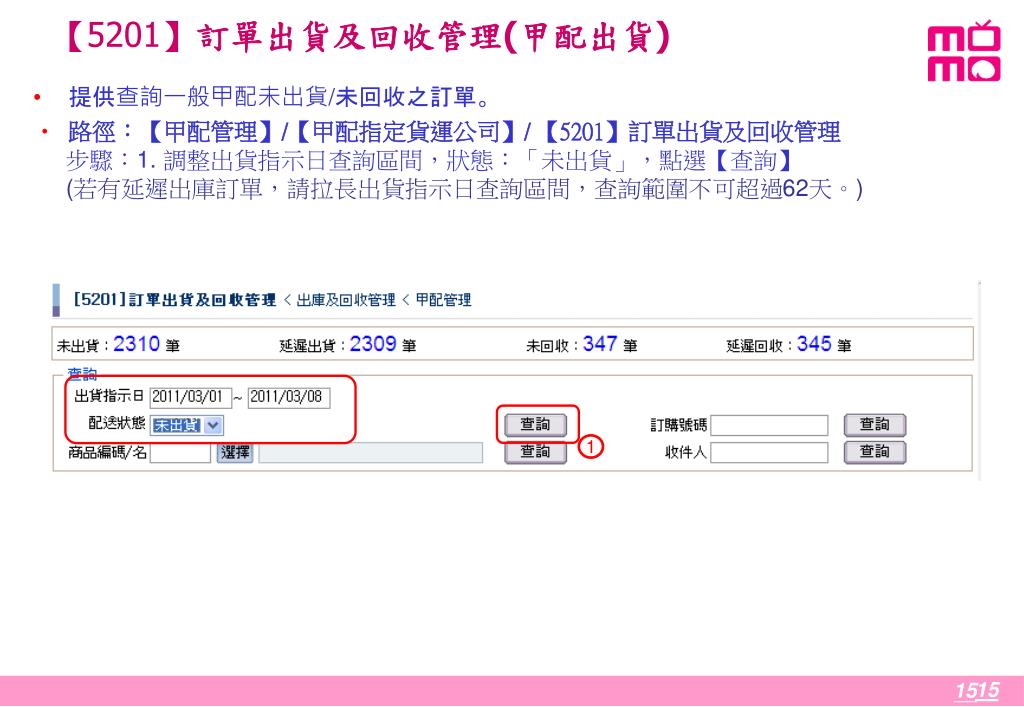Click the 查詢 button next to 收件人
Screen dimensions: 1024x707
874,452
